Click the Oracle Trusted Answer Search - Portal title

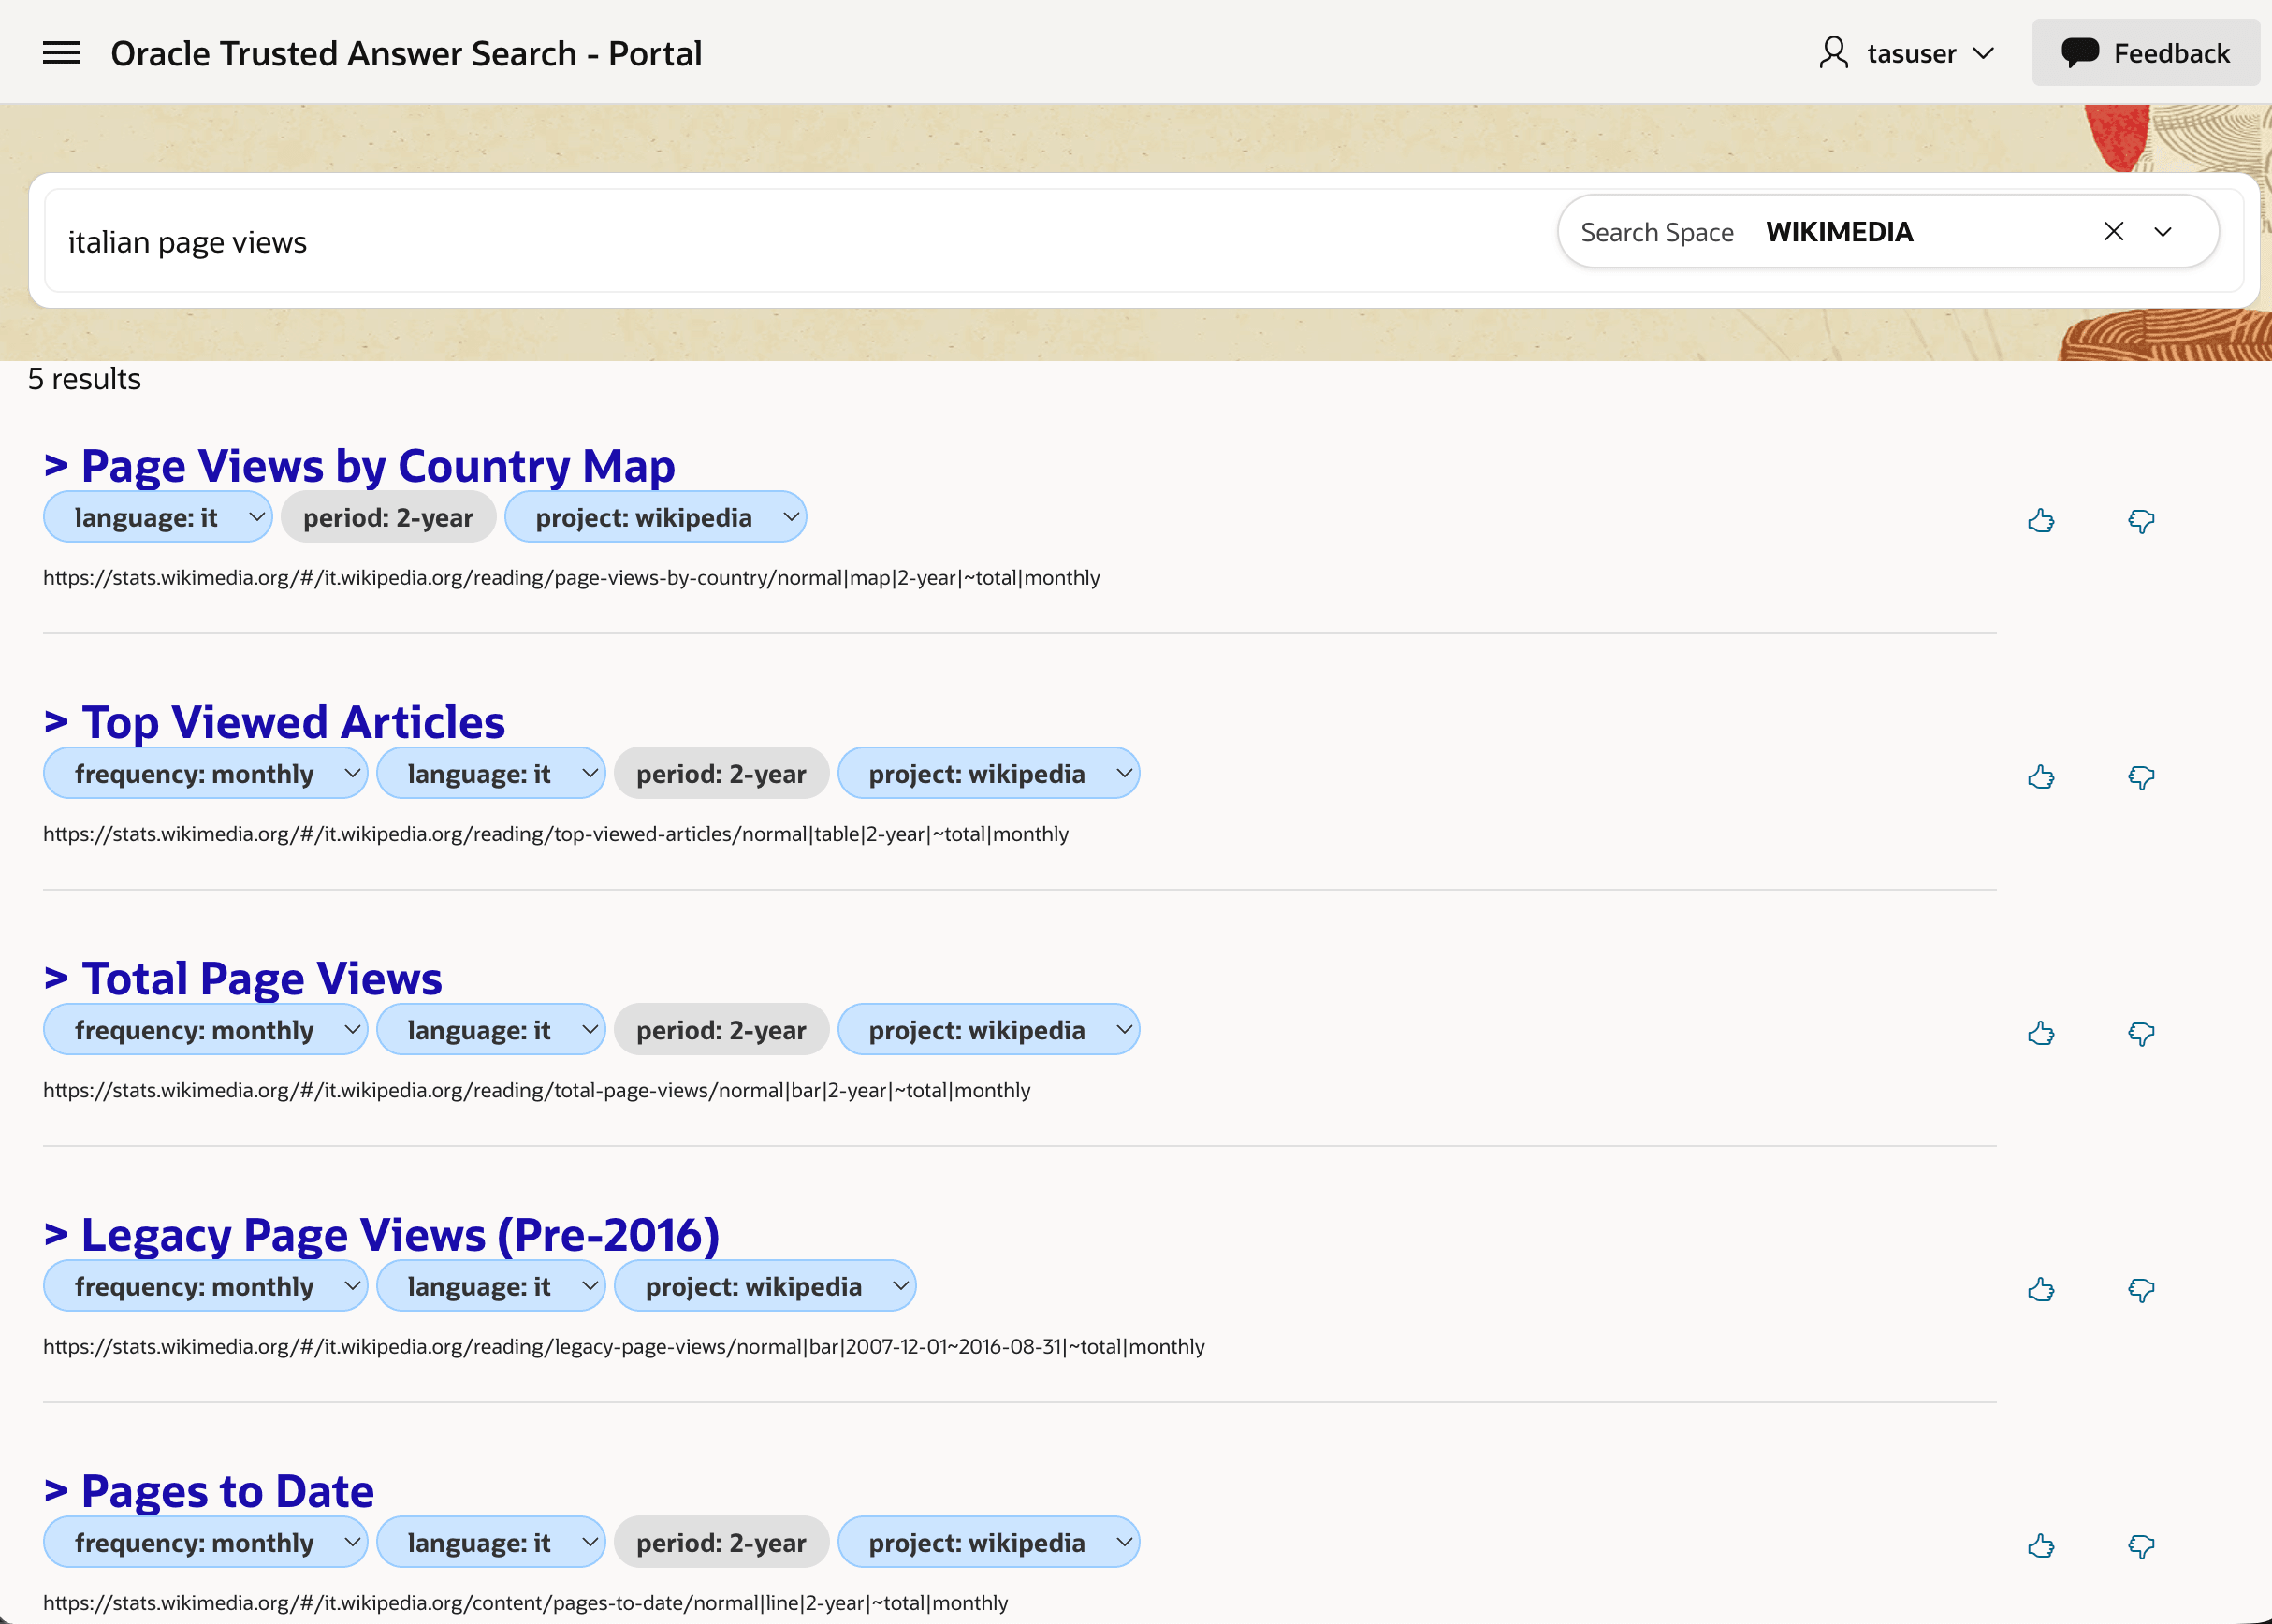(406, 53)
